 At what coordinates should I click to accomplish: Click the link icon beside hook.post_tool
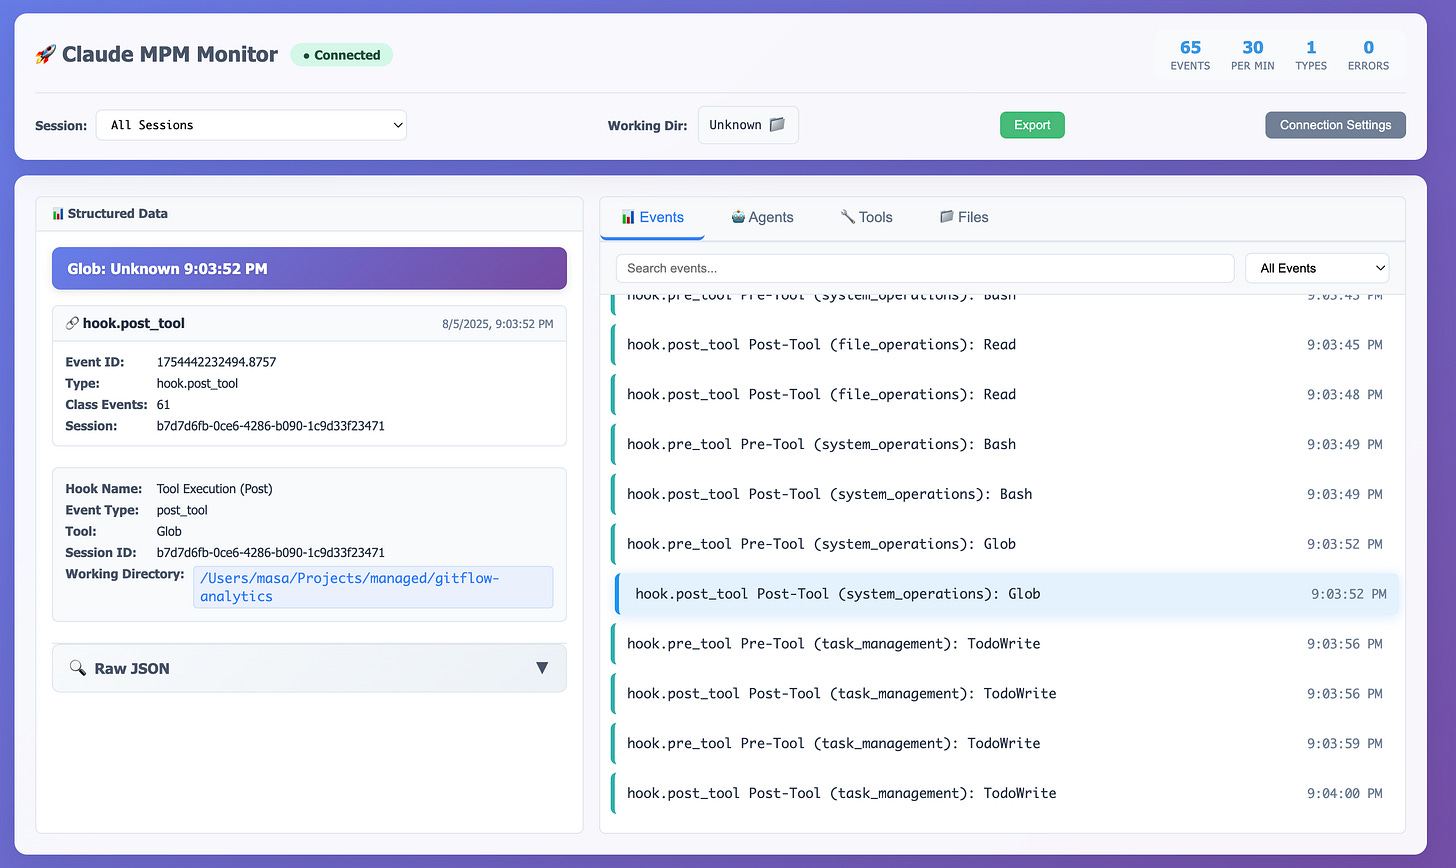point(72,323)
